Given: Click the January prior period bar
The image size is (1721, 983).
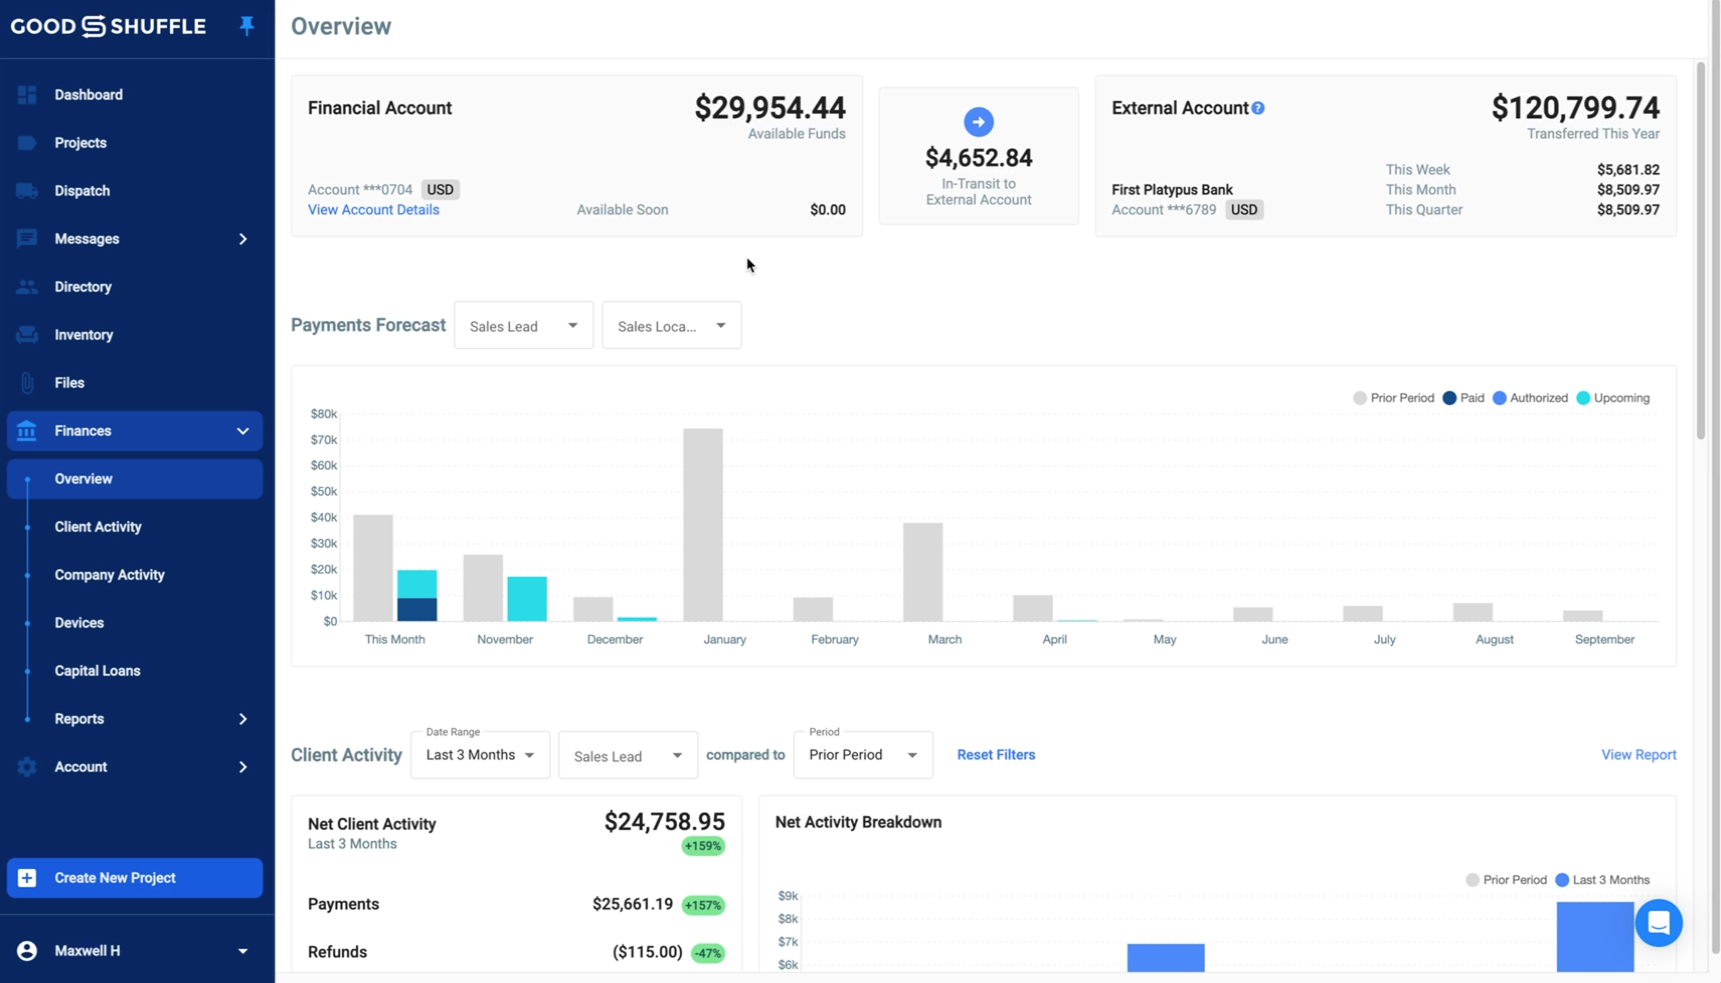Looking at the screenshot, I should (x=703, y=525).
